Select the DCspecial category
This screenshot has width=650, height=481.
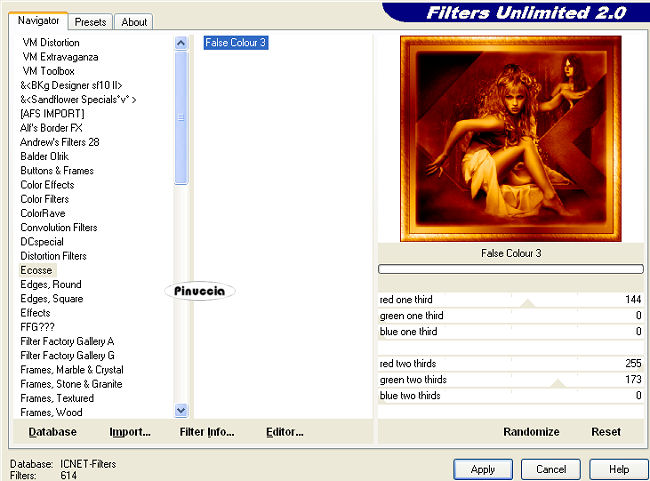42,242
